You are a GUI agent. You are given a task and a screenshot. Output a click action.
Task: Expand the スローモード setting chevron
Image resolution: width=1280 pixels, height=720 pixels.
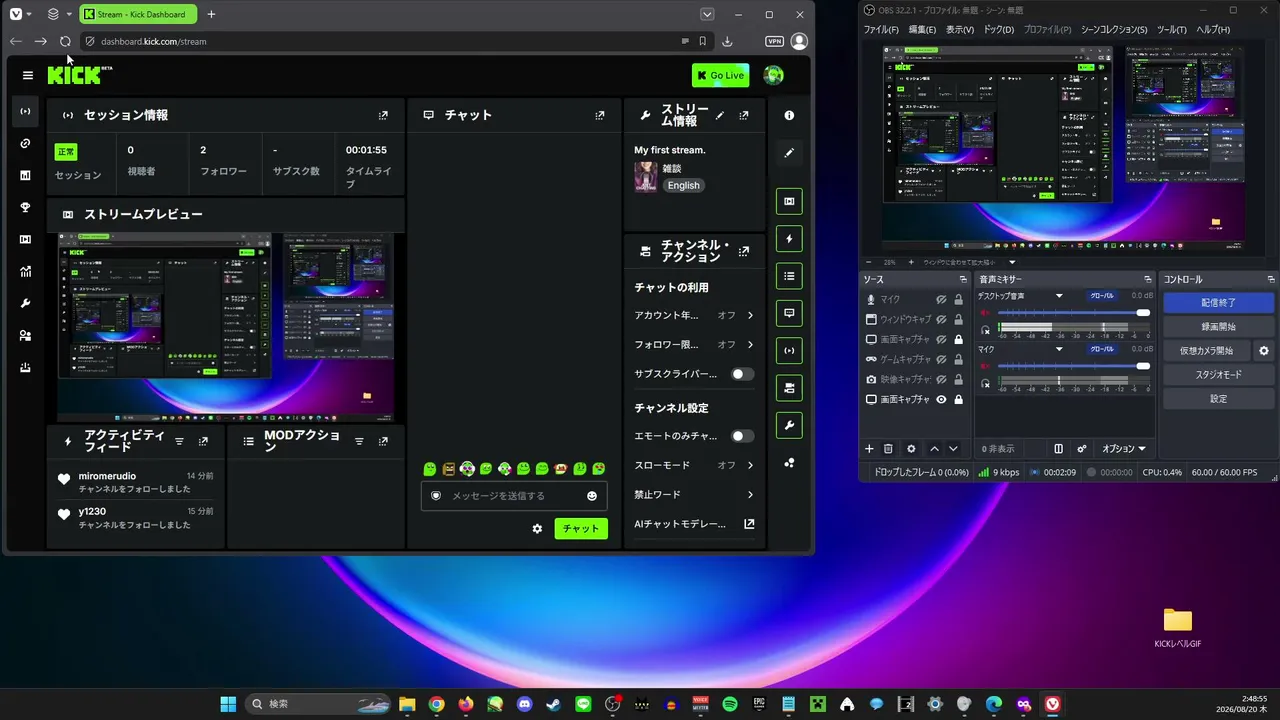[750, 465]
